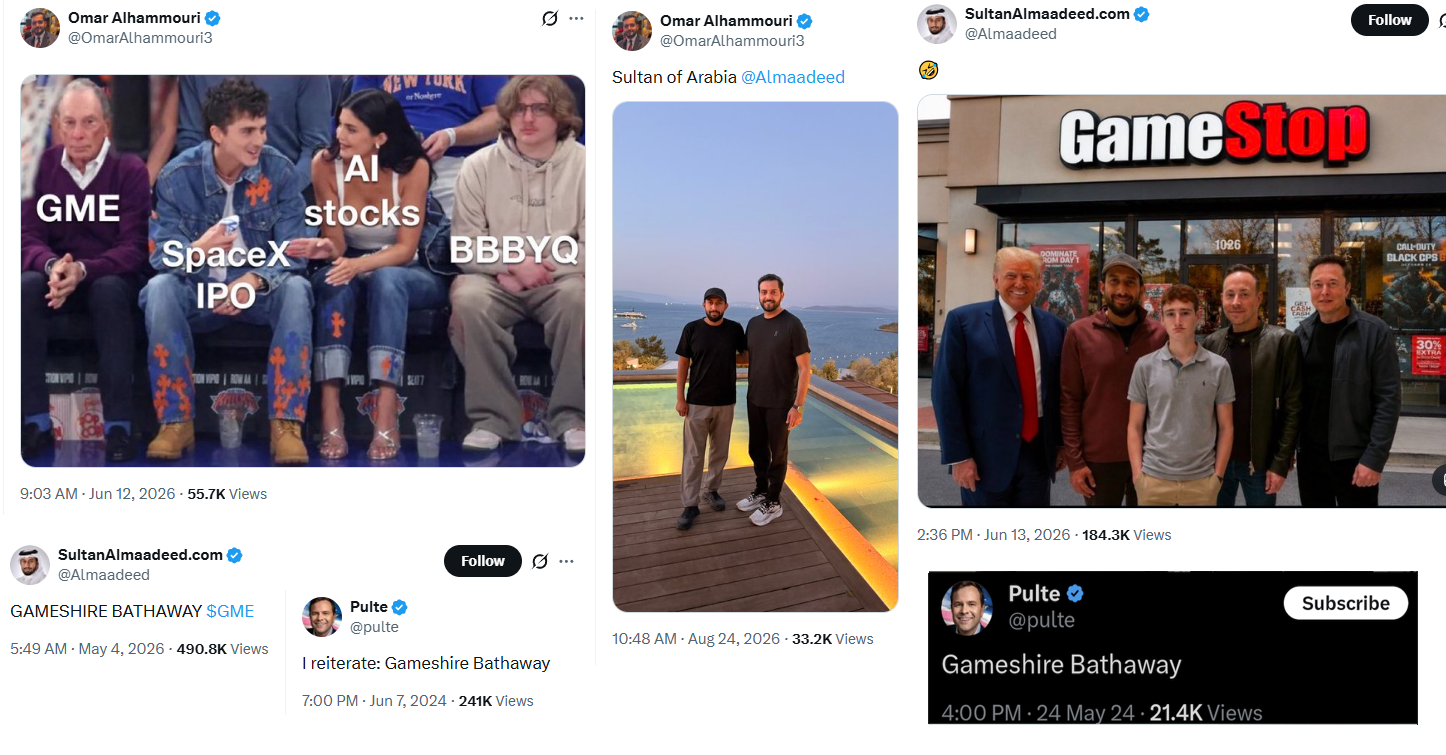Click the Grok icon on the GAMESHIRE BATHAWAY tweet
The image size is (1446, 755).
point(540,561)
